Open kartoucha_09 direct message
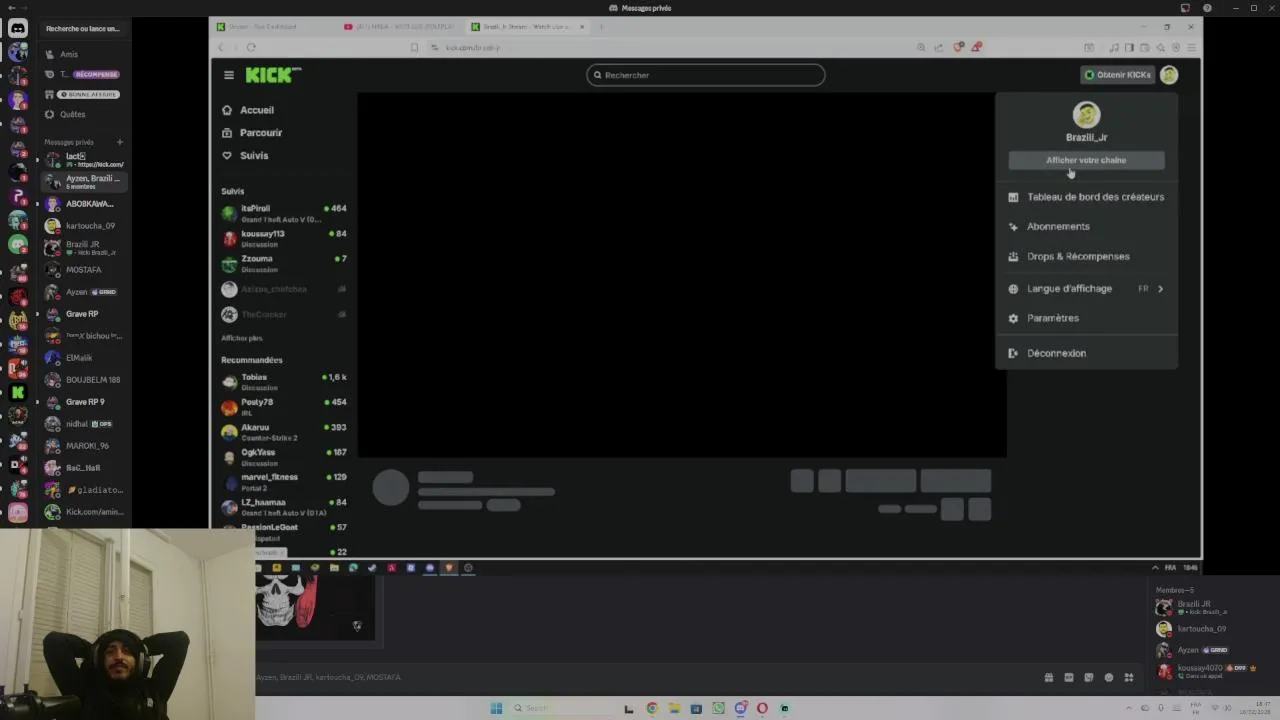1280x720 pixels. pos(84,226)
